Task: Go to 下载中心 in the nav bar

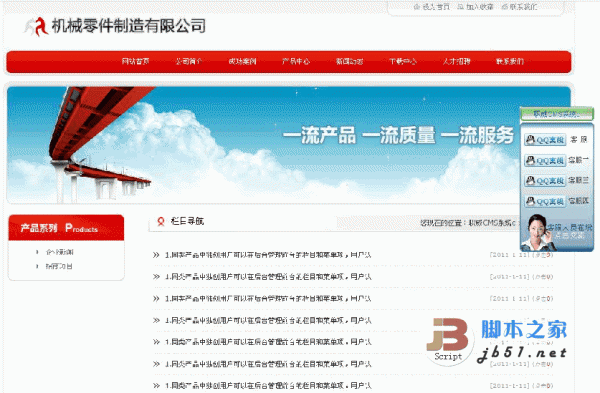Action: click(x=403, y=61)
